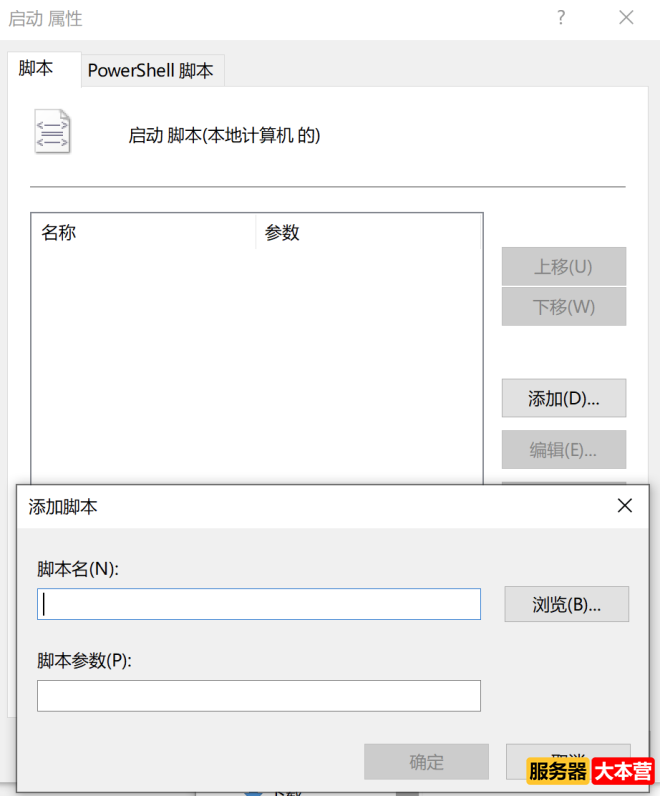Click the 下移(W) button
The image size is (660, 796).
(x=564, y=307)
